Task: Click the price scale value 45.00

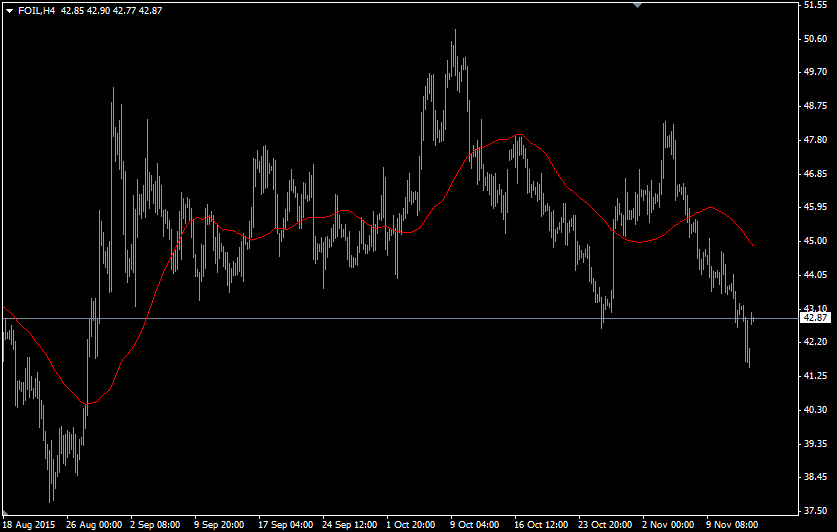Action: click(x=816, y=241)
